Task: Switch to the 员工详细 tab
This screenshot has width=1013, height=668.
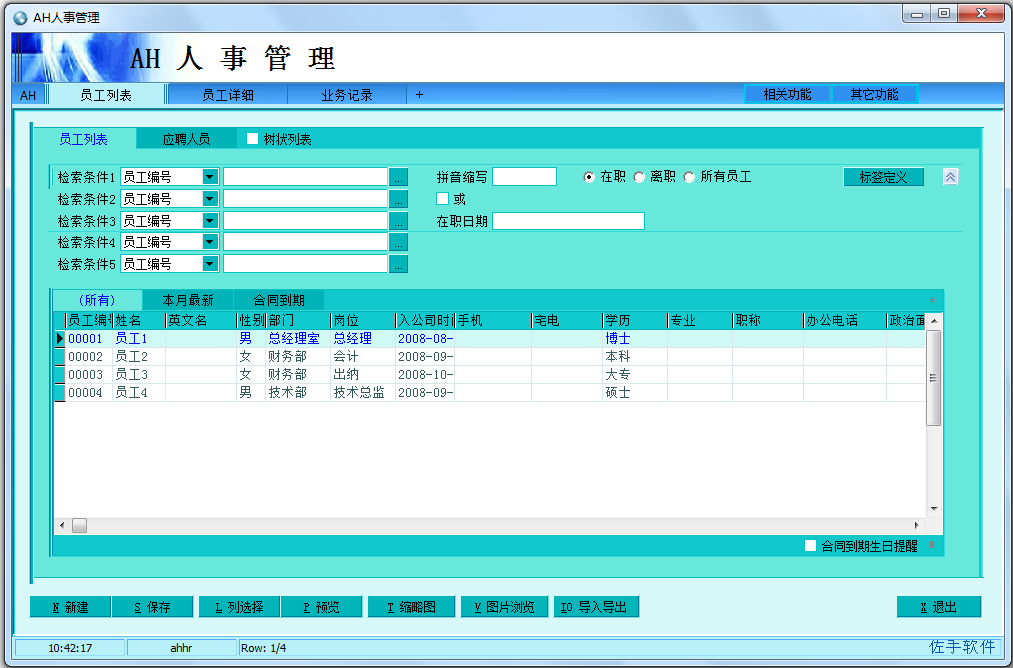Action: 227,95
